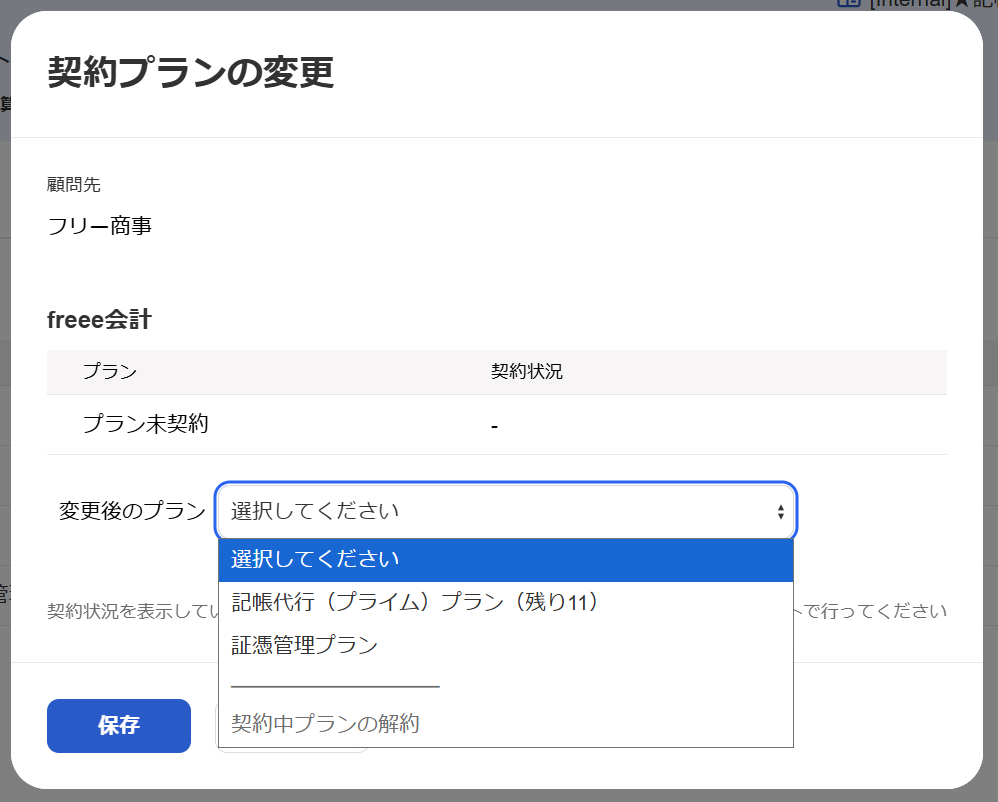Click the 変更後のプラン label

tap(132, 511)
